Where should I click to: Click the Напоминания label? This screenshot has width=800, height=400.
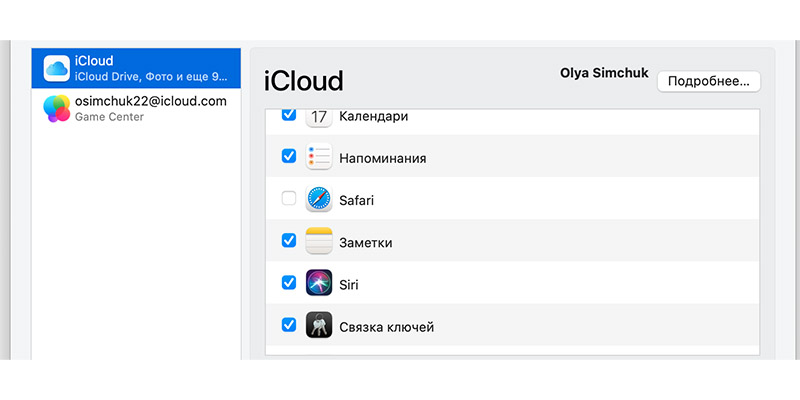(x=383, y=158)
